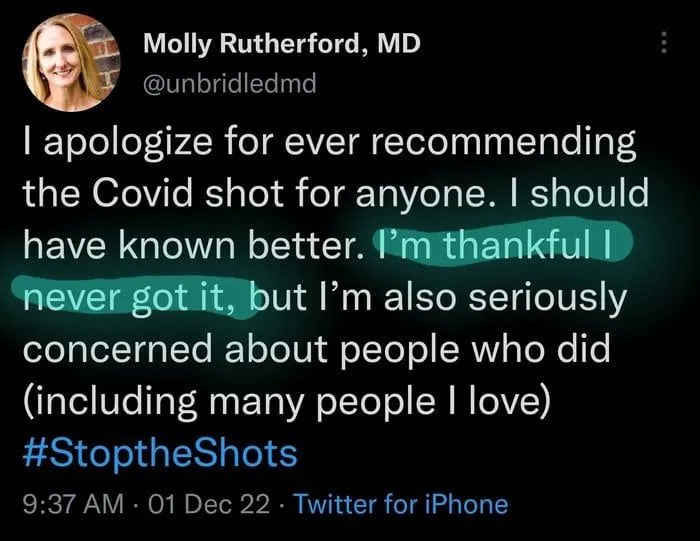Open the Molly Rutherford, MD display name
This screenshot has width=700, height=541.
click(x=282, y=43)
